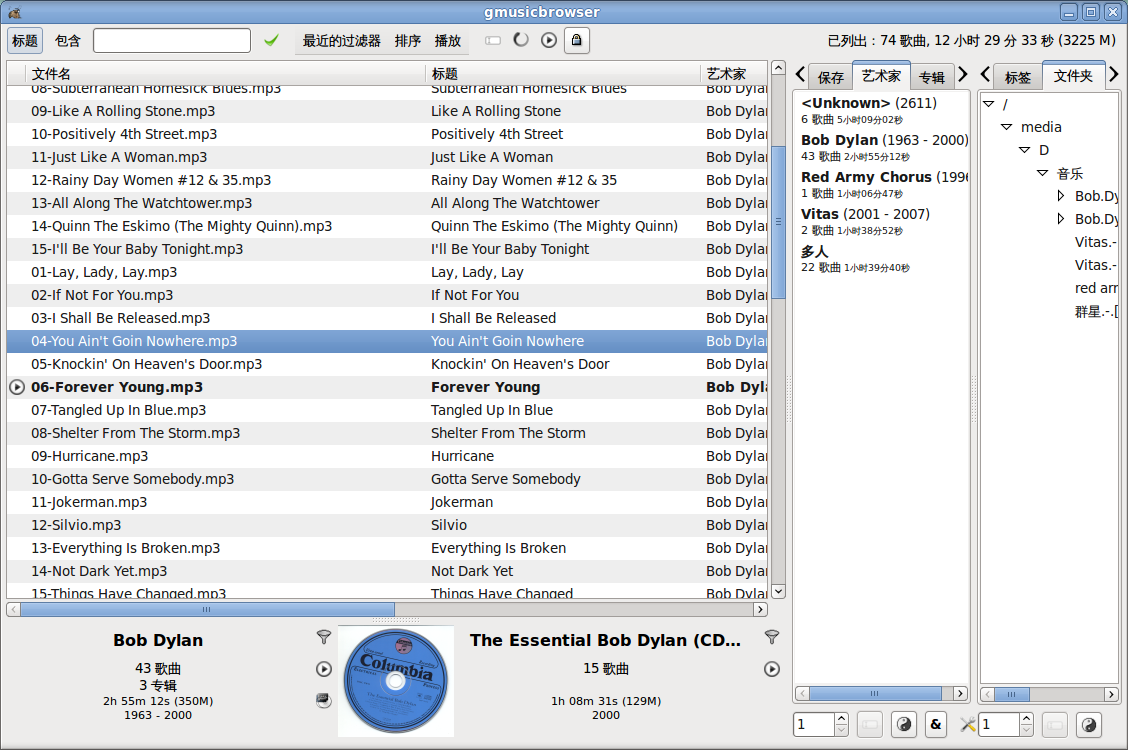Click the Columbia album cover thumbnail

396,681
